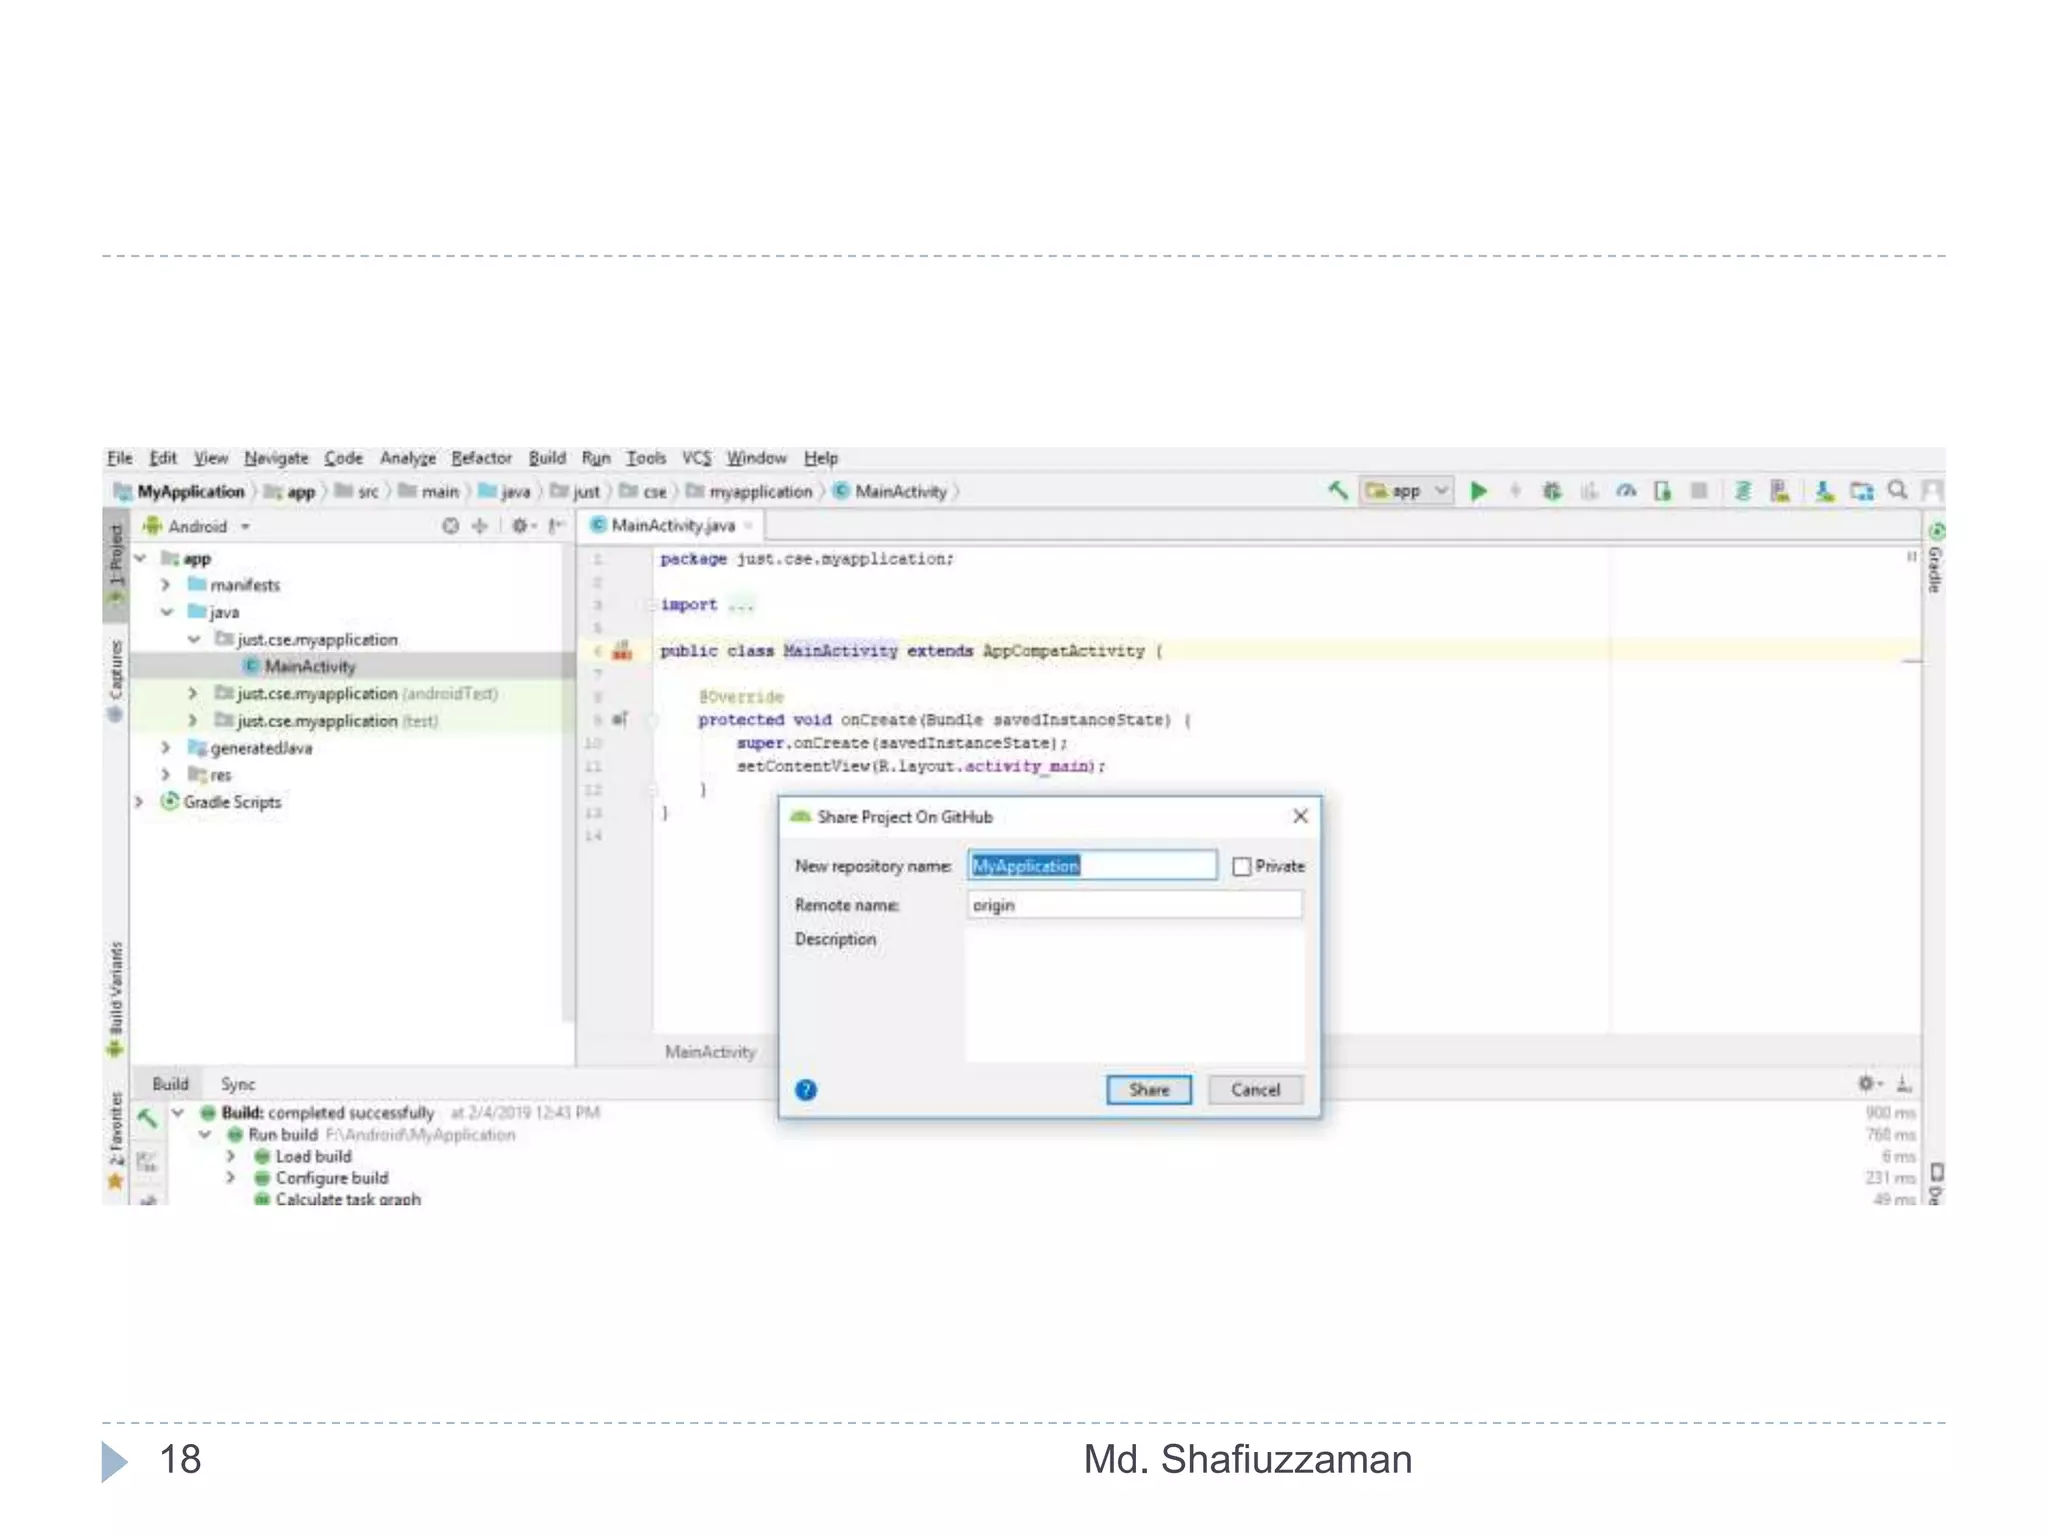This screenshot has height=1536, width=2048.
Task: Click the green Run app button
Action: (1478, 491)
